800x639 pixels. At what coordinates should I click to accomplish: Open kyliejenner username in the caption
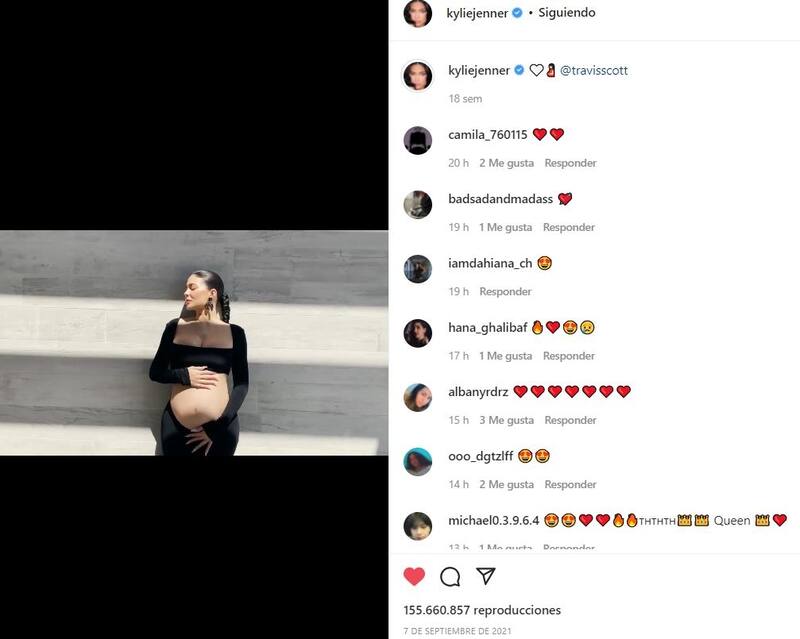479,70
